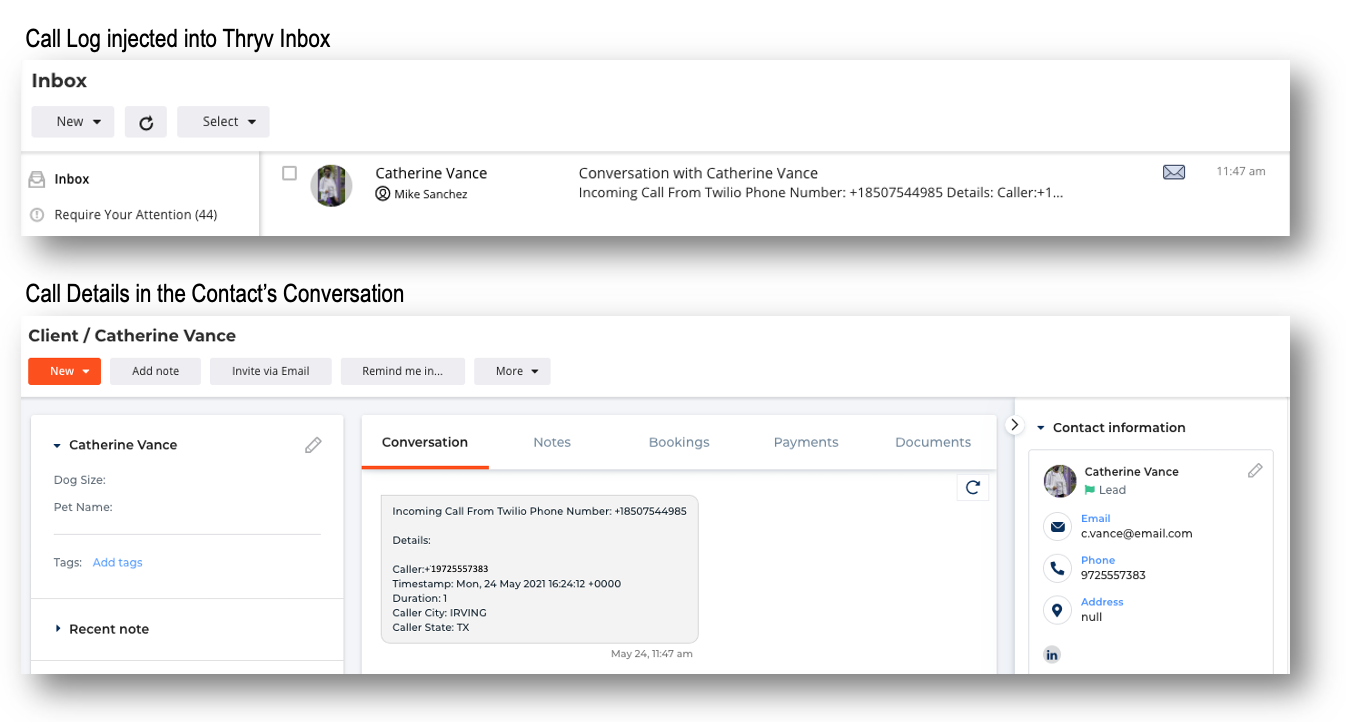1346x722 pixels.
Task: Click Catherine Vance avatar in contact information
Action: click(x=1060, y=481)
